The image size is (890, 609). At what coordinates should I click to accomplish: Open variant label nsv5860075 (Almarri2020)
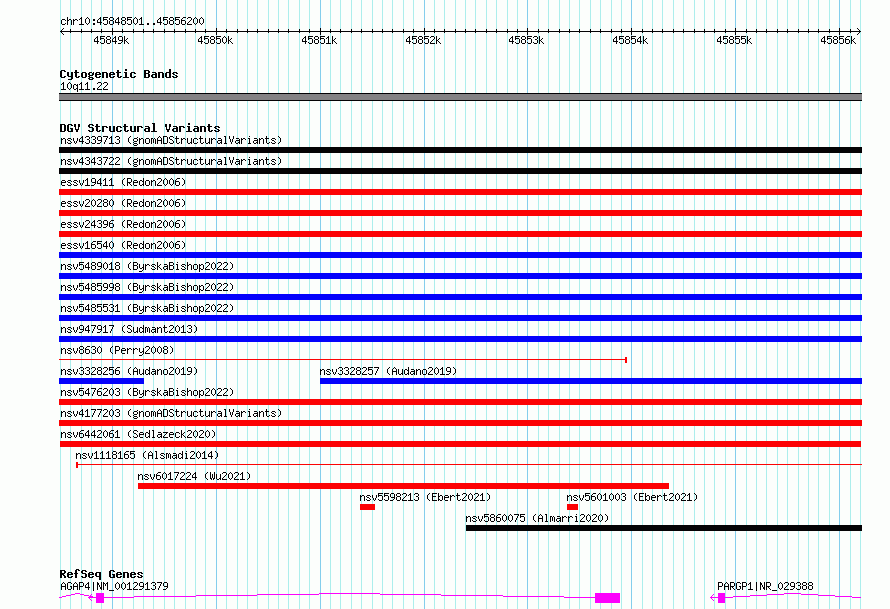537,518
